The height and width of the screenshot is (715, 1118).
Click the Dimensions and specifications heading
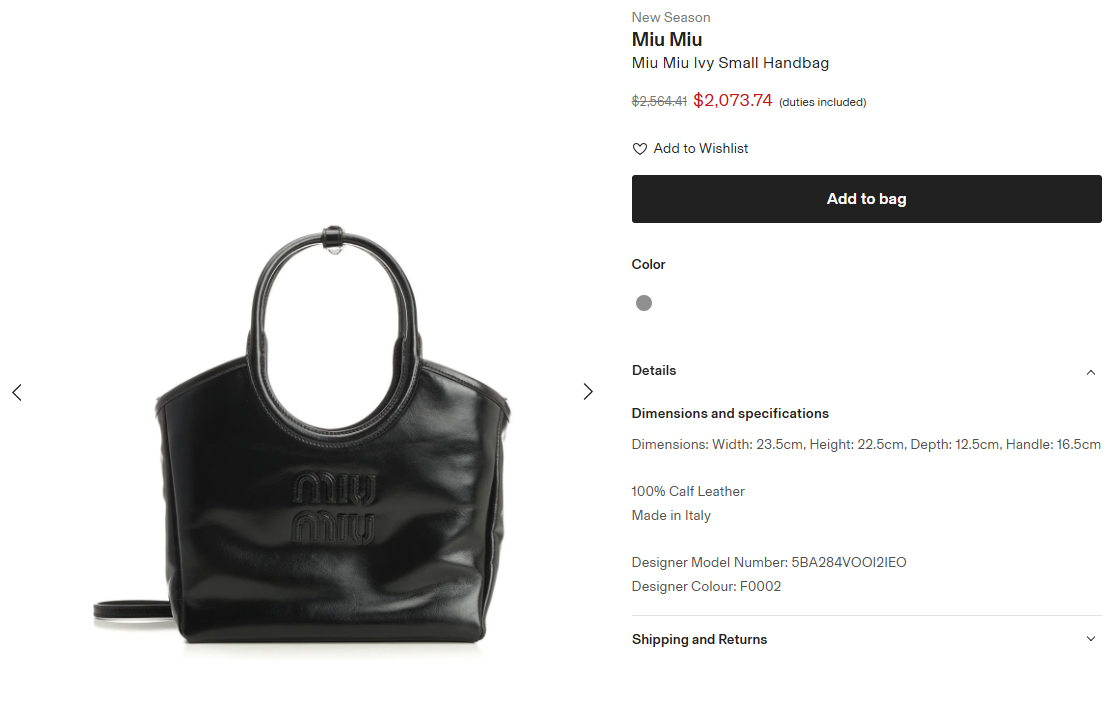(x=730, y=414)
